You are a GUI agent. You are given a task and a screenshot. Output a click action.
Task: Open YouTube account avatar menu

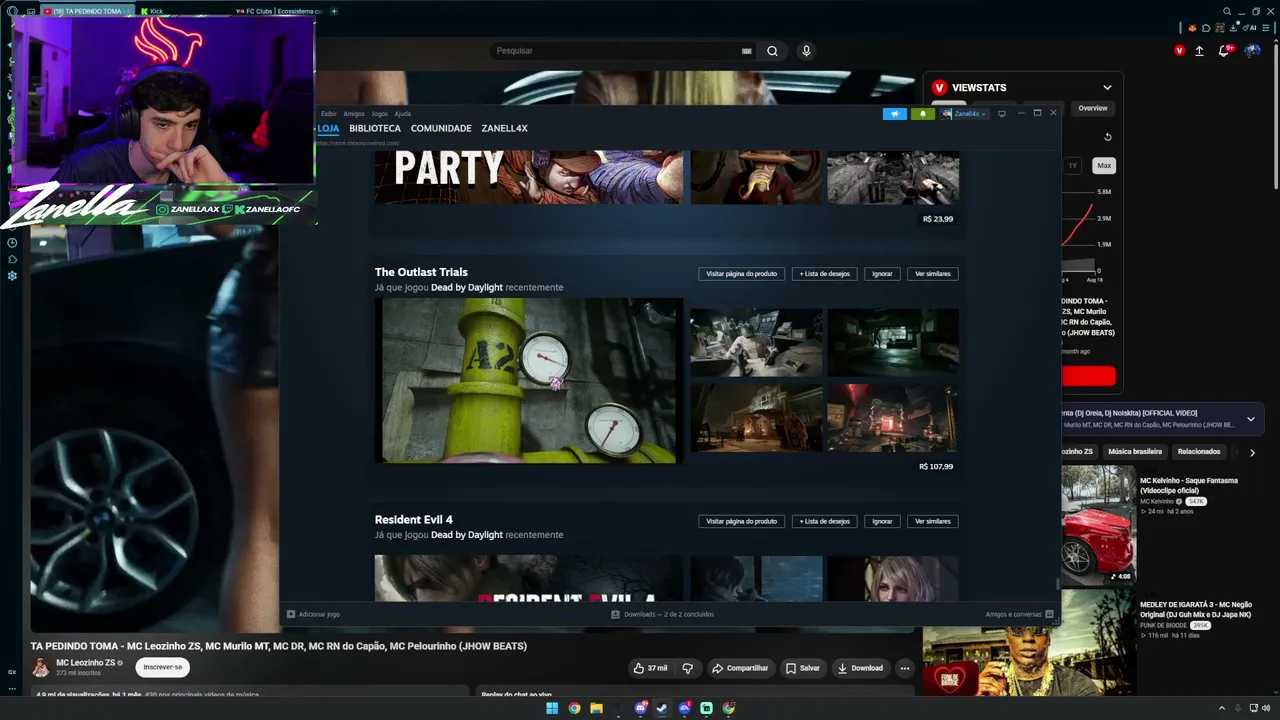click(x=1252, y=51)
